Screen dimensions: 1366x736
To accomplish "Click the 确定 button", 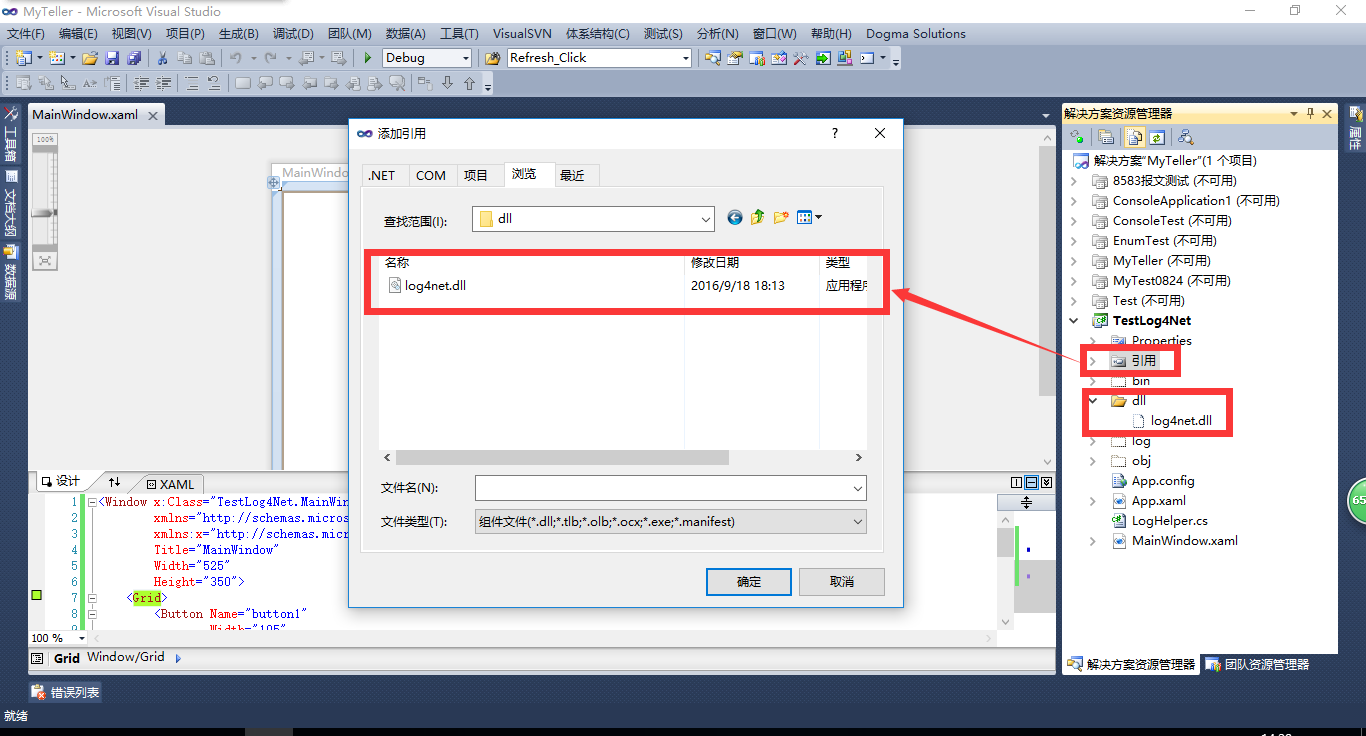I will pos(749,582).
